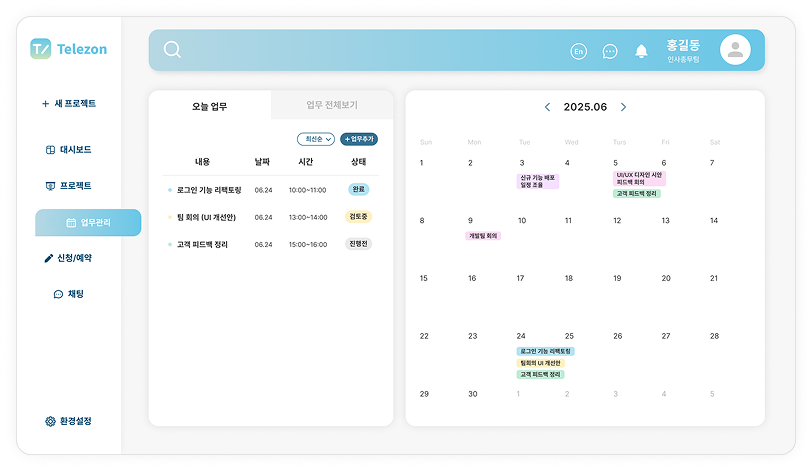
Task: Switch language with the En icon
Action: pyautogui.click(x=578, y=51)
